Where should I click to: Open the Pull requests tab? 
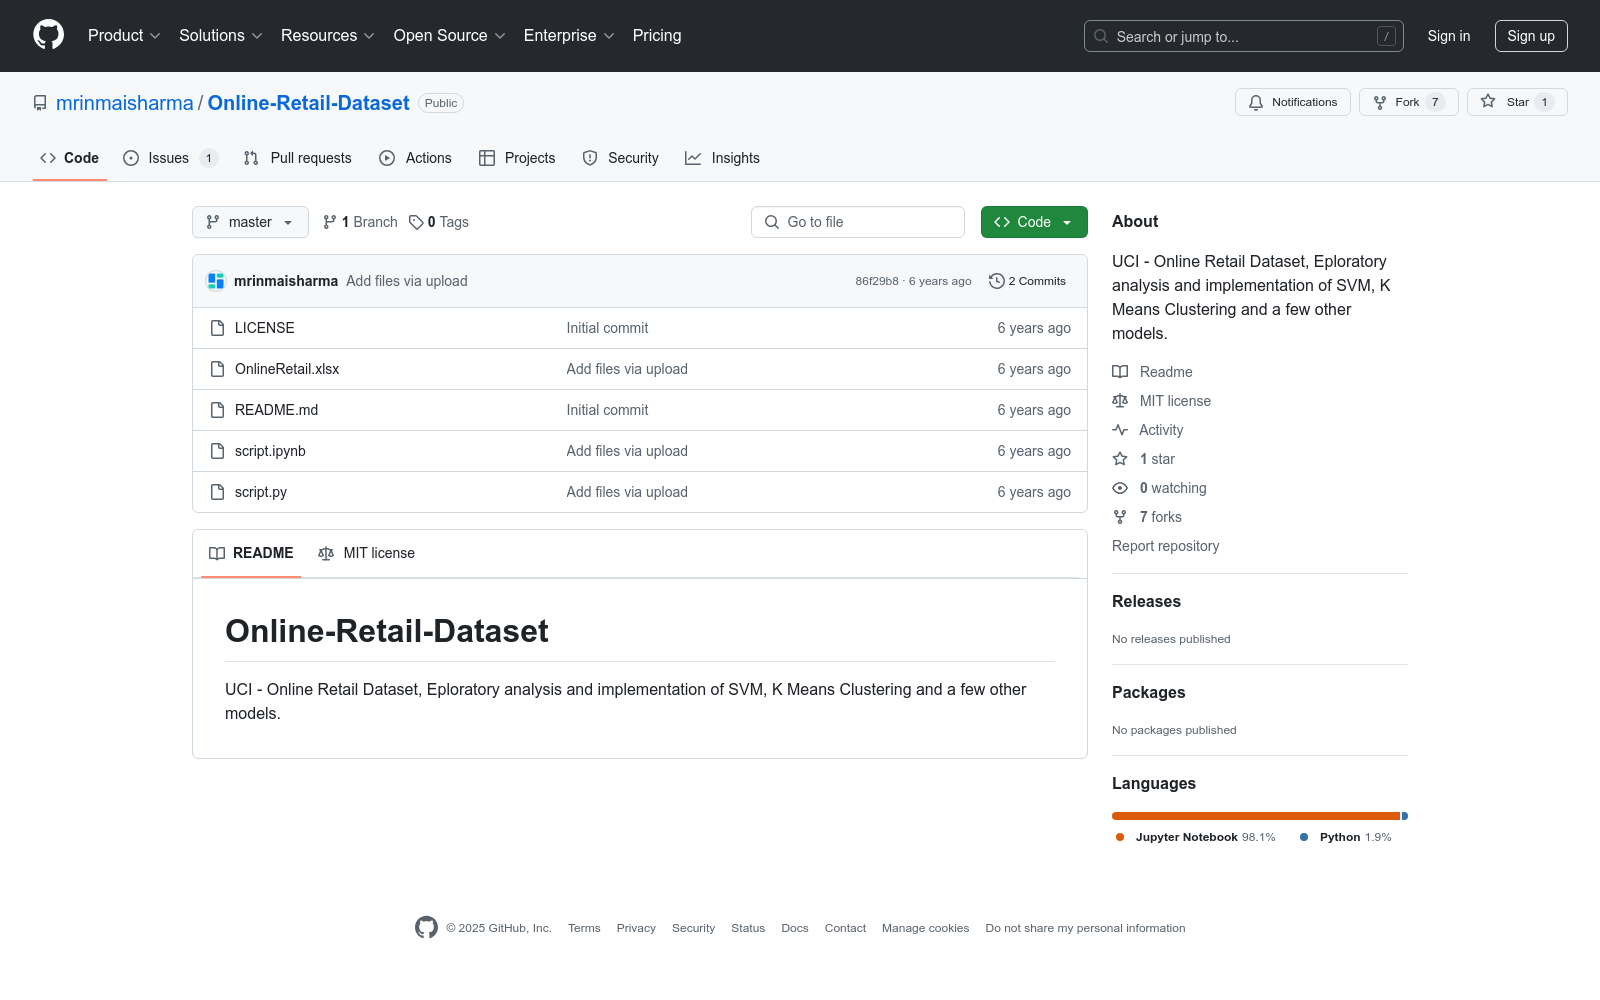[297, 158]
